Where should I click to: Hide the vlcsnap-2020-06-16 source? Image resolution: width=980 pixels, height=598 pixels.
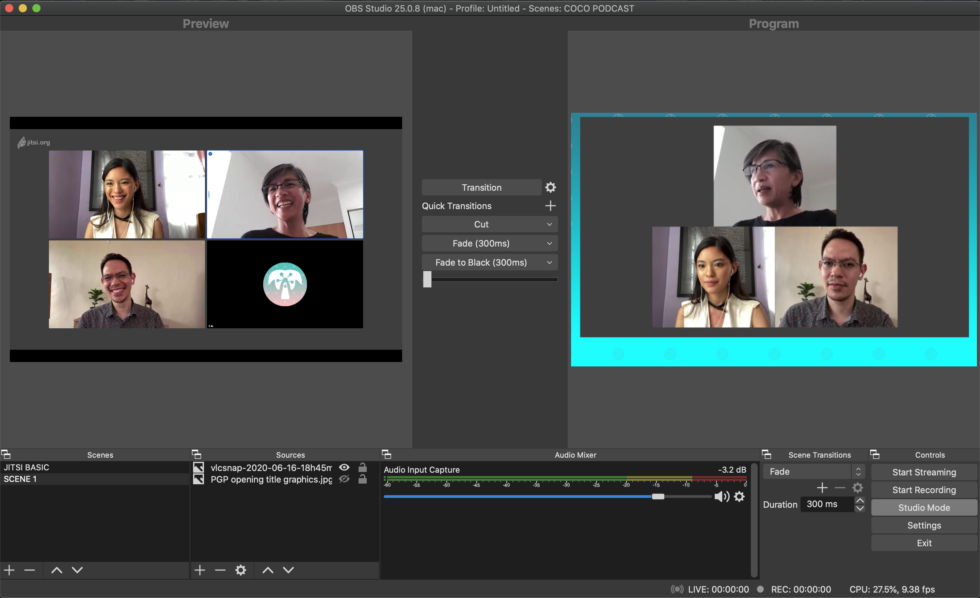pyautogui.click(x=344, y=466)
